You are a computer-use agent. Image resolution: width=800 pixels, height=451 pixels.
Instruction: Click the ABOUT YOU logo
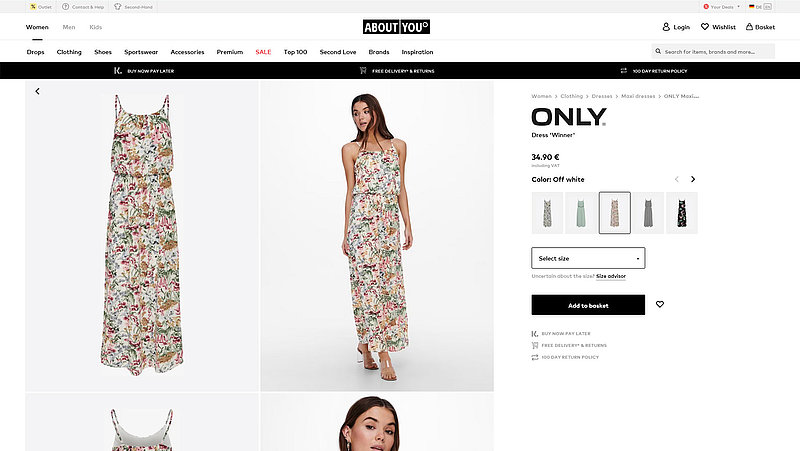click(400, 27)
